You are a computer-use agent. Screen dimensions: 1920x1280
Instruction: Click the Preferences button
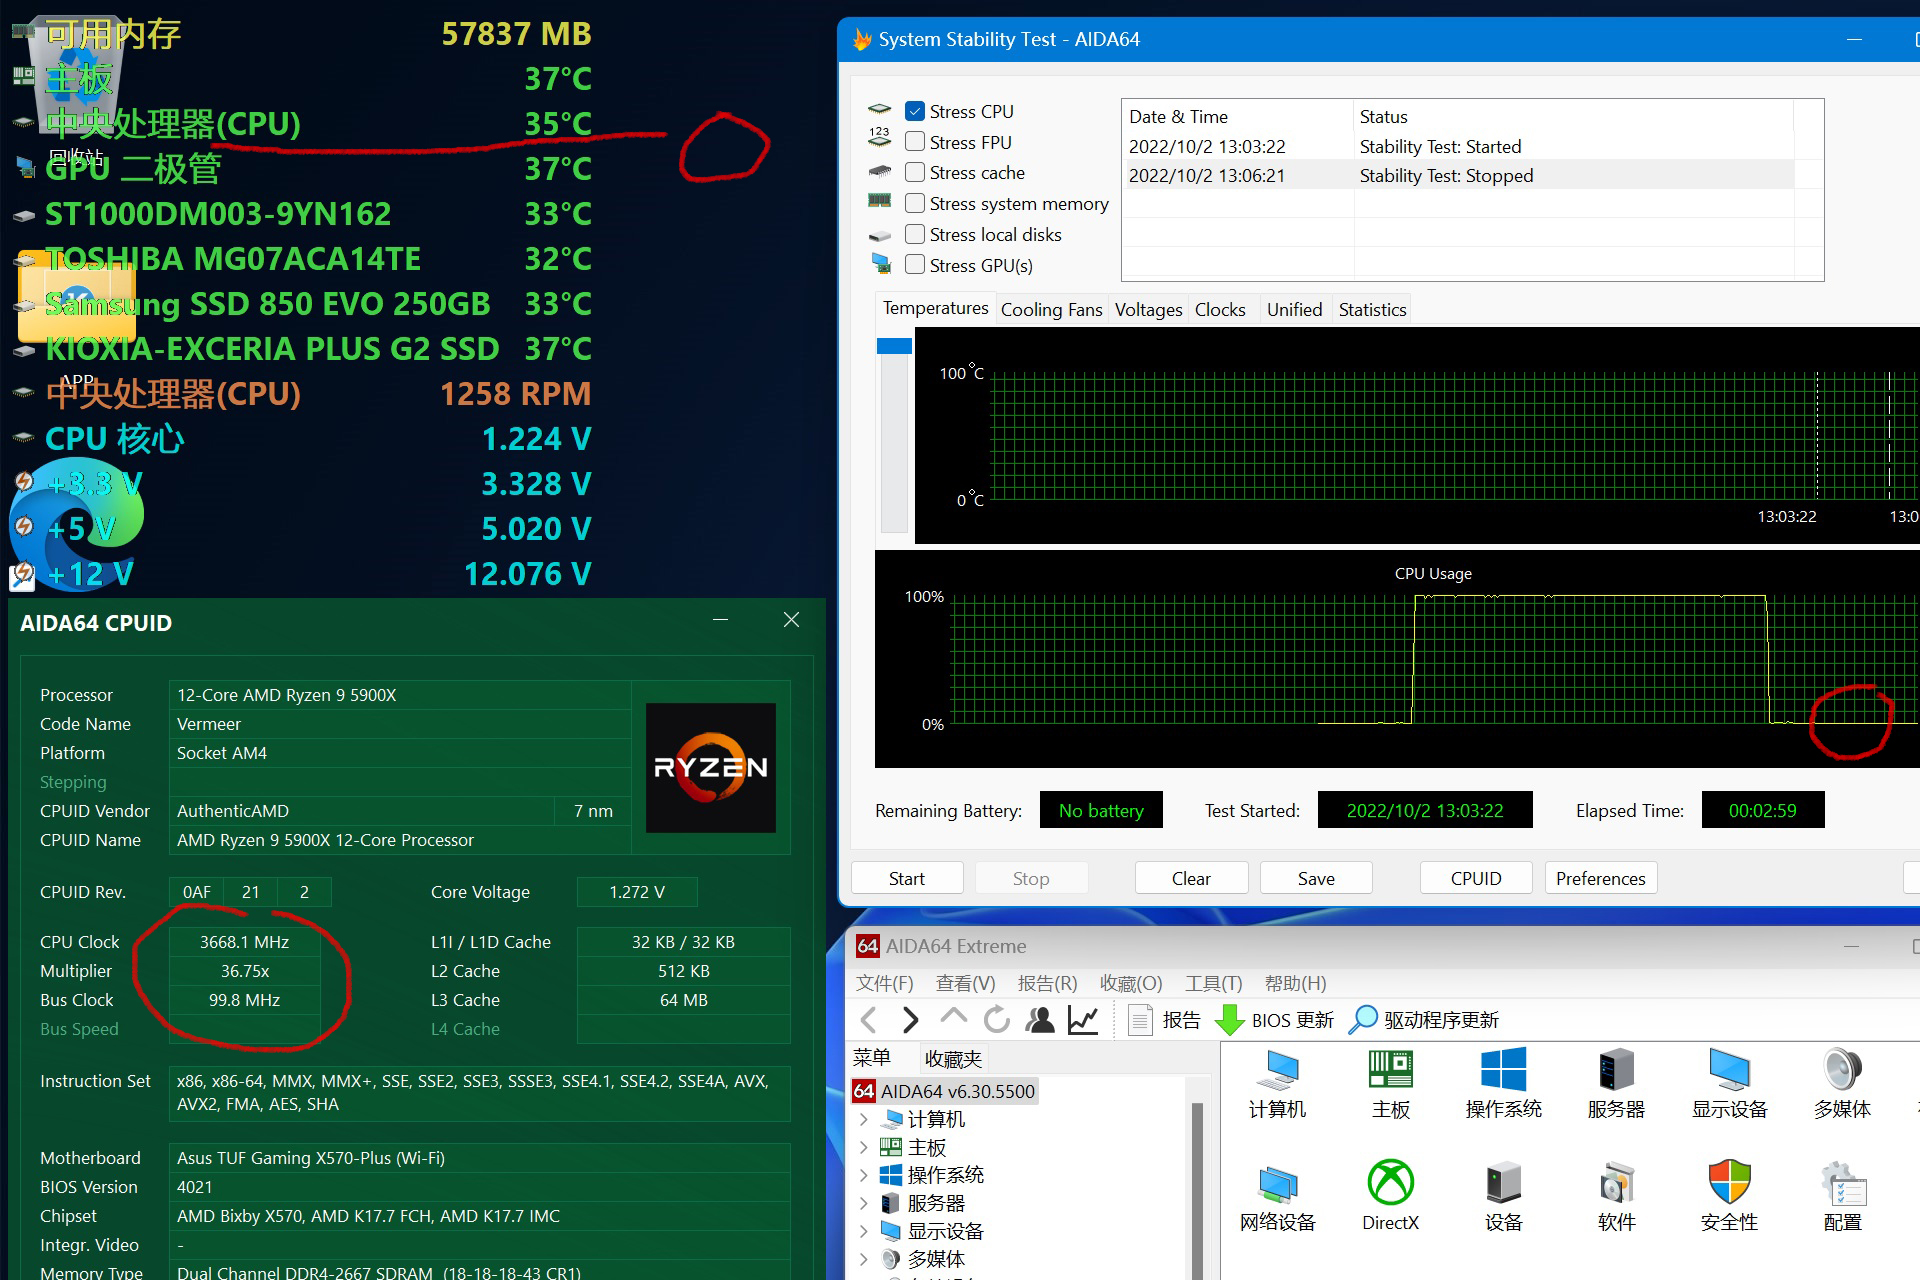click(x=1600, y=878)
